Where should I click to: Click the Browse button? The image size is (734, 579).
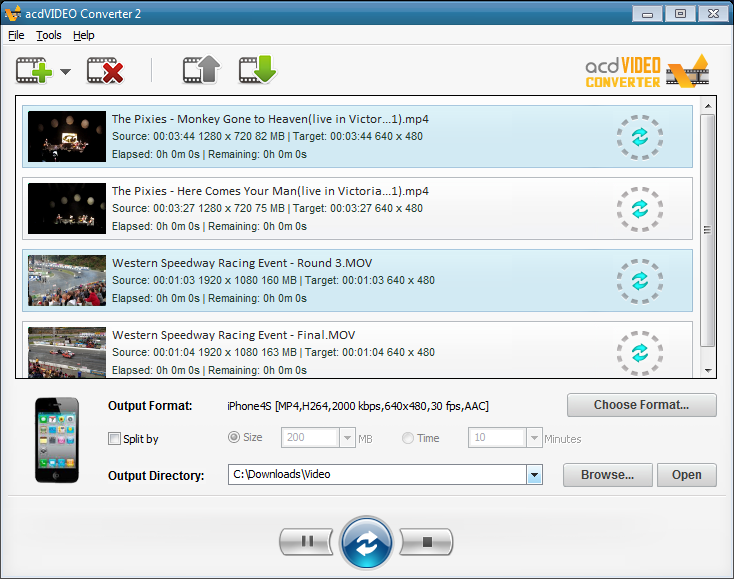tap(608, 475)
